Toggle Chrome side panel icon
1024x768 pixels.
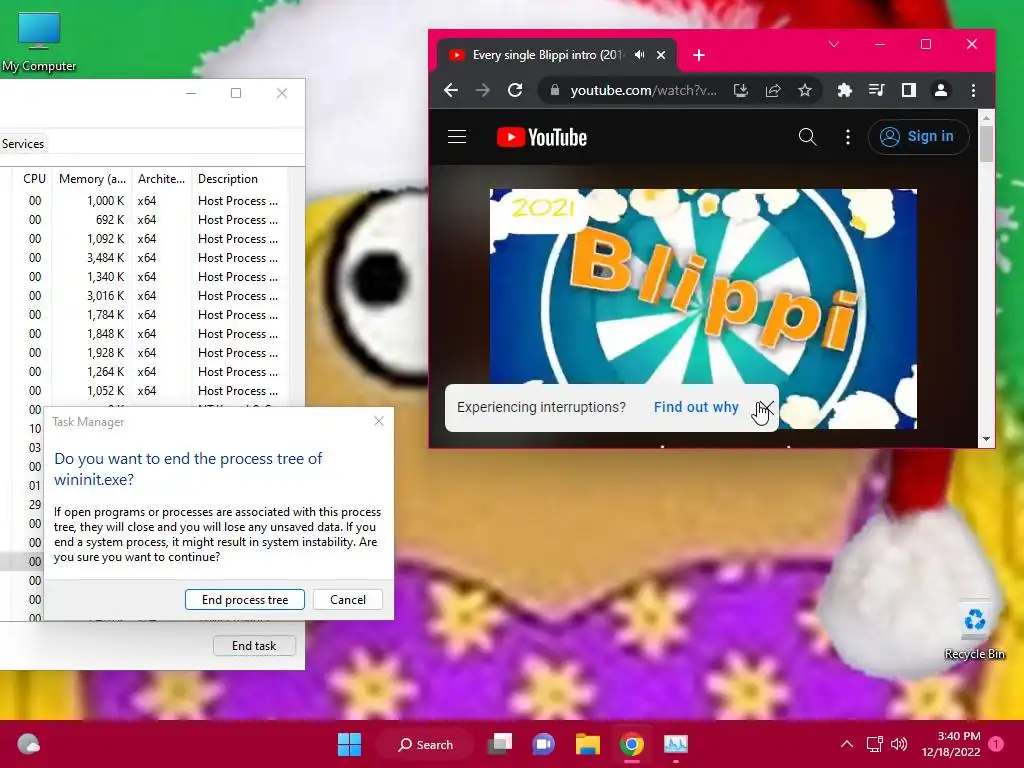pyautogui.click(x=908, y=90)
